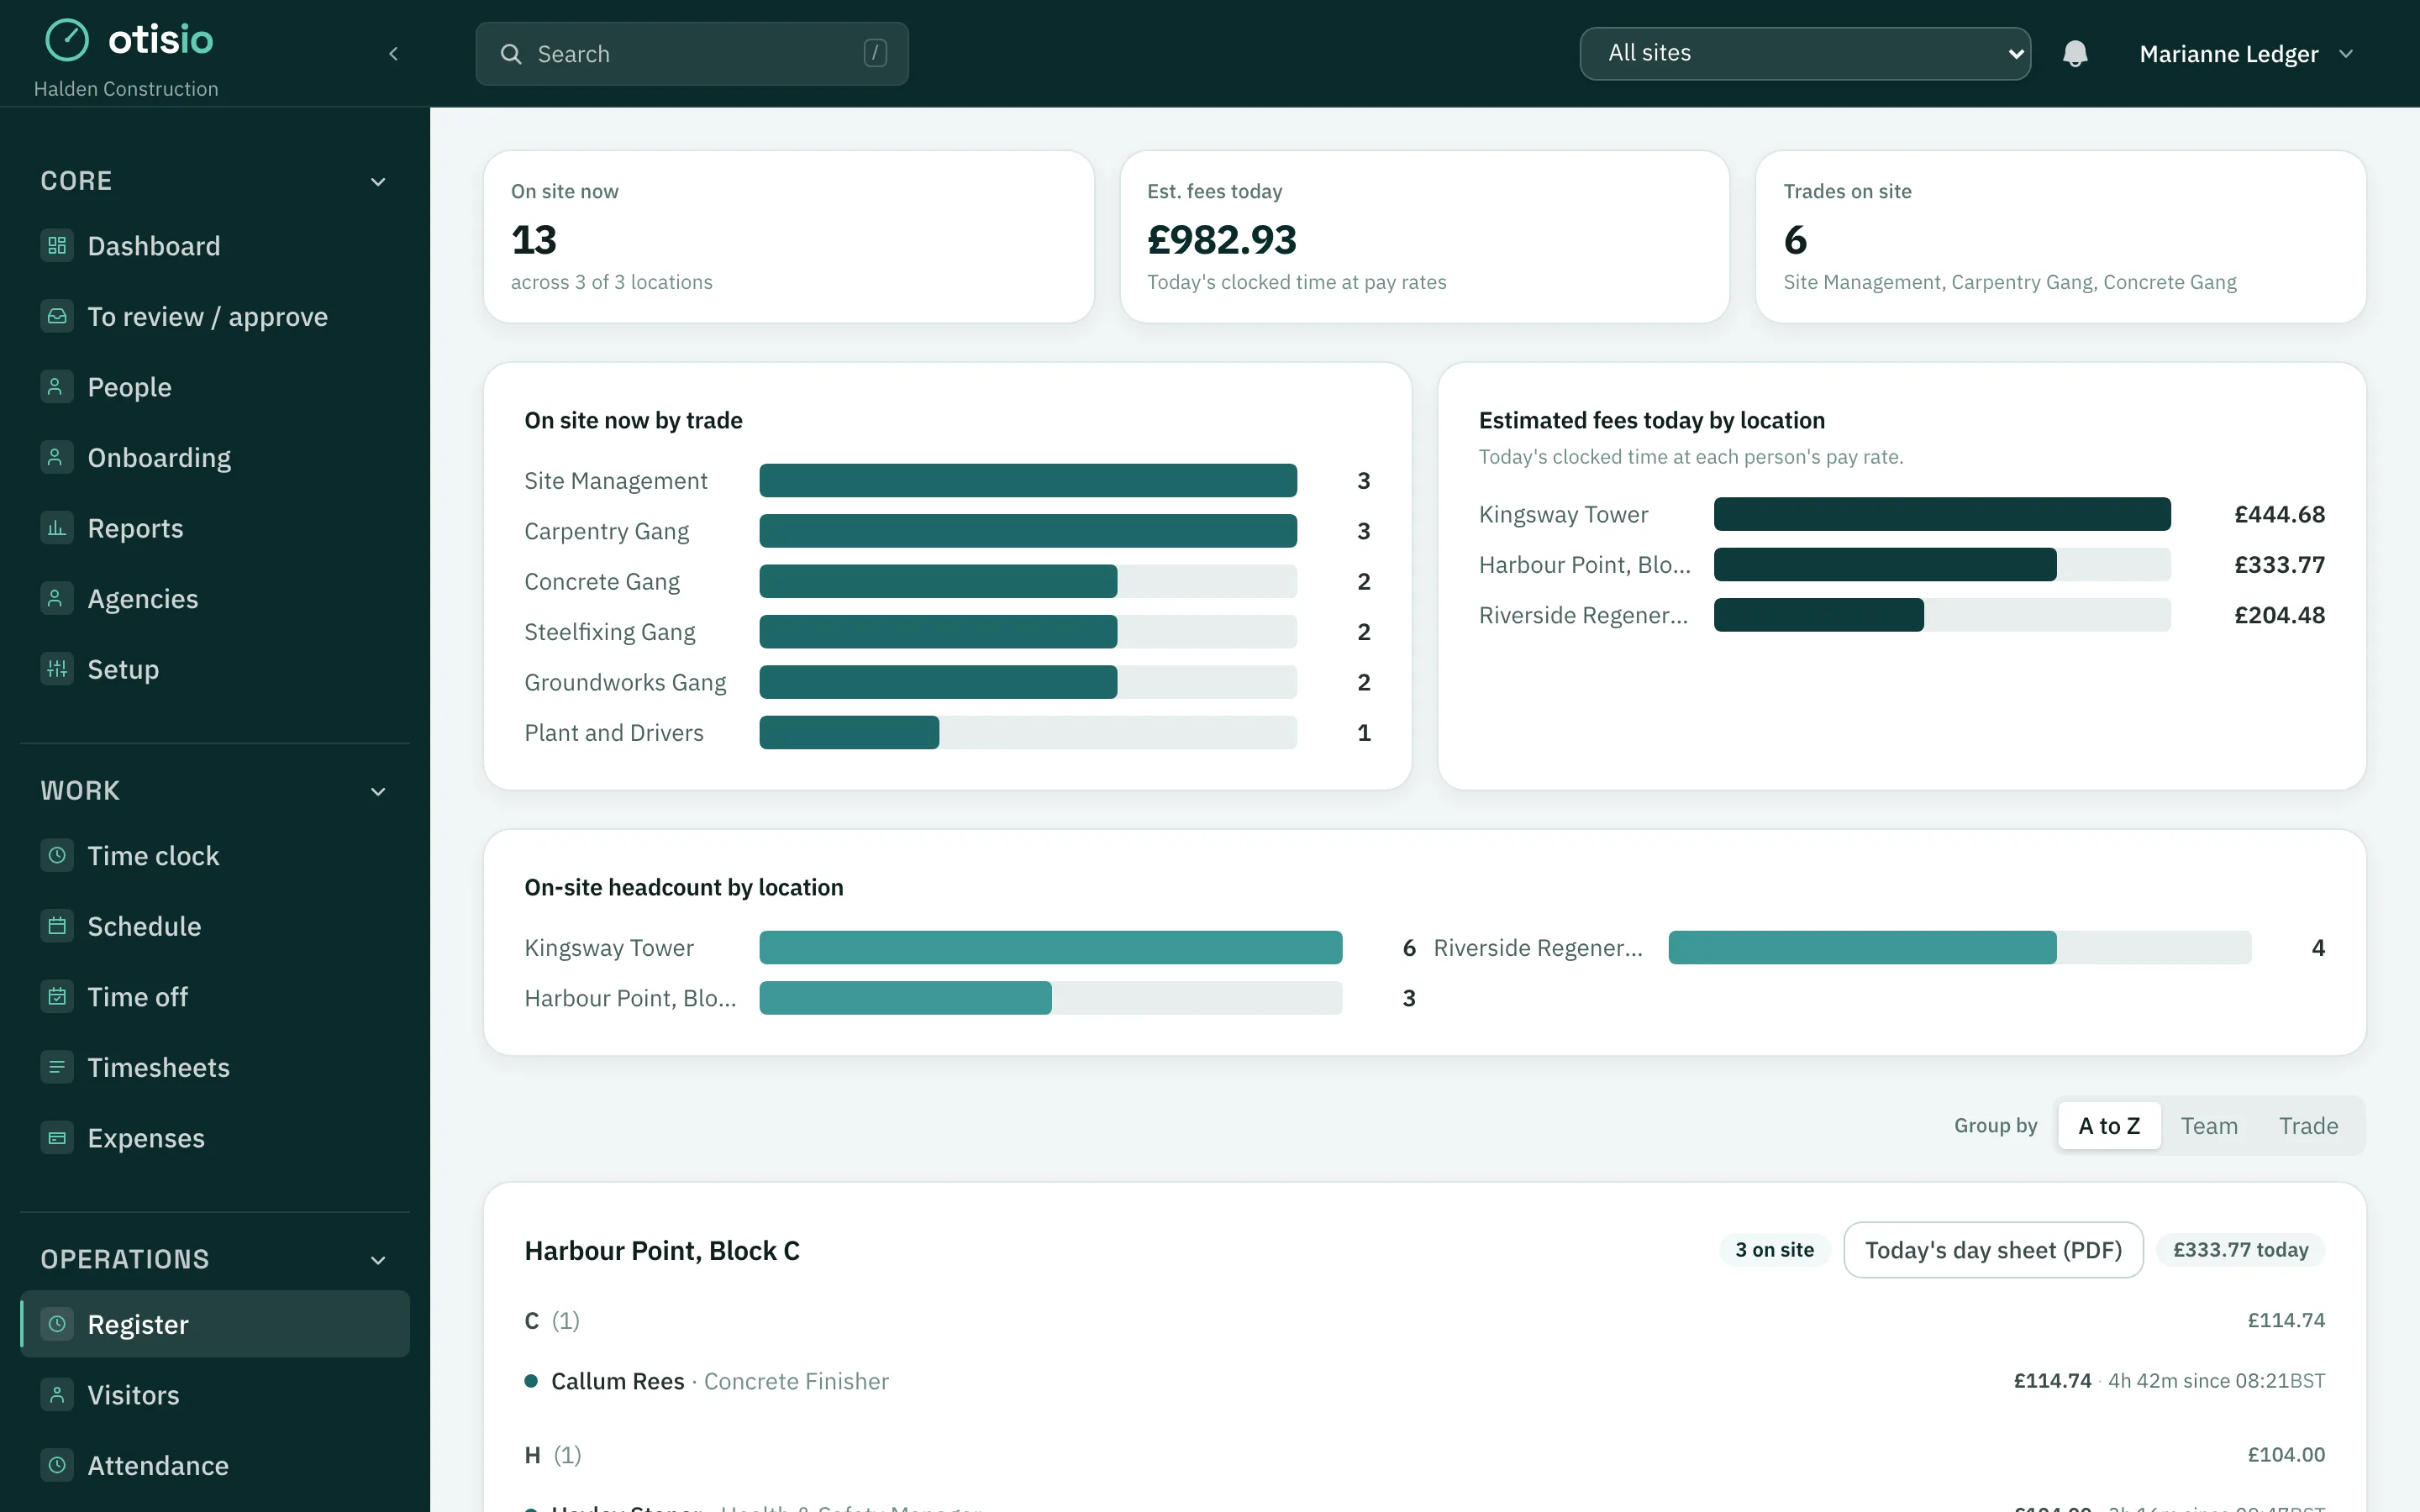Click the Schedule calendar icon
Image resolution: width=2420 pixels, height=1512 pixels.
pos(57,926)
